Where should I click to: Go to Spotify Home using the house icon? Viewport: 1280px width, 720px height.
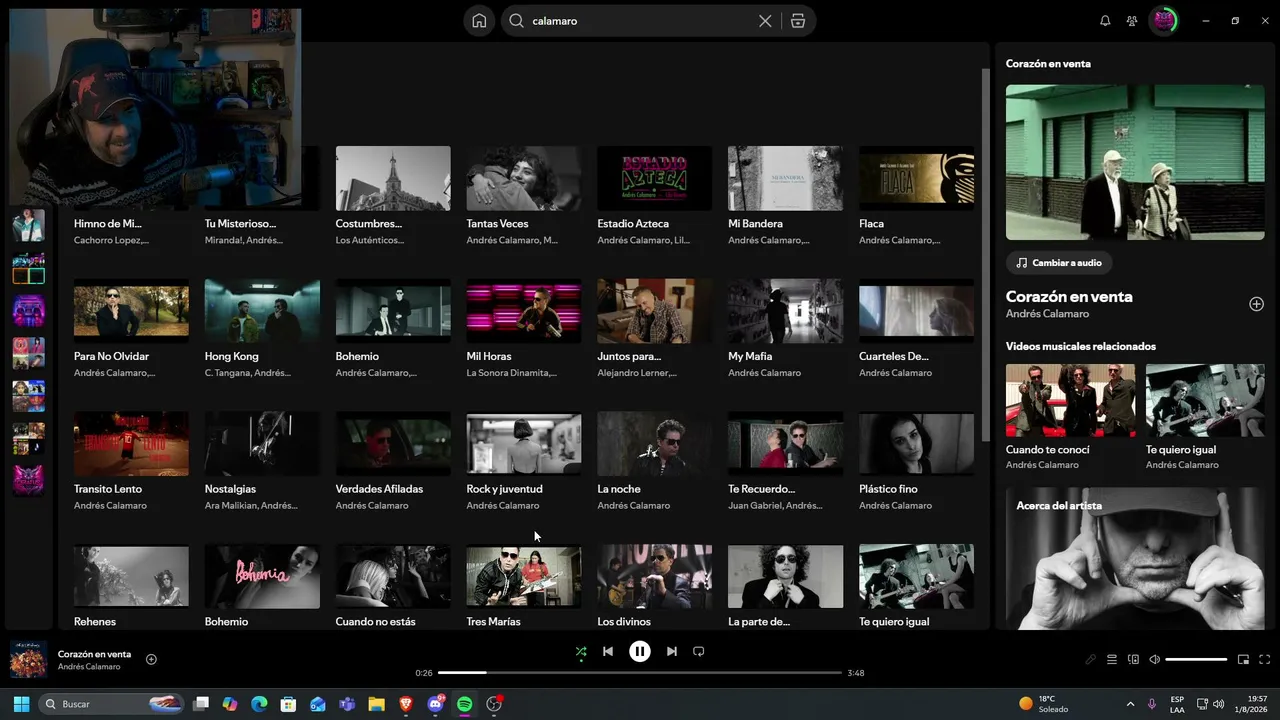[479, 21]
